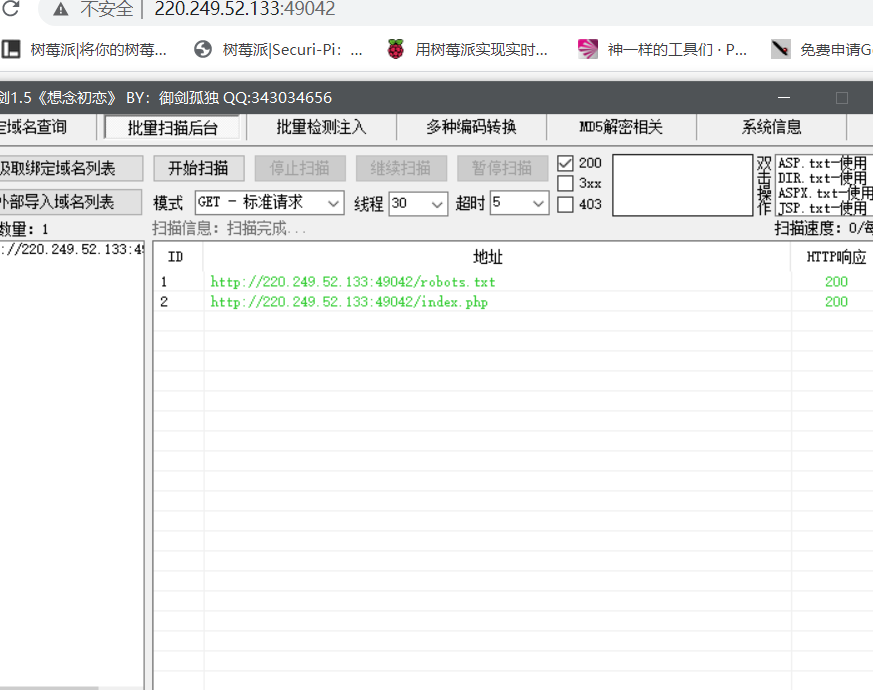Enable the 3xx response checkbox

tap(565, 184)
